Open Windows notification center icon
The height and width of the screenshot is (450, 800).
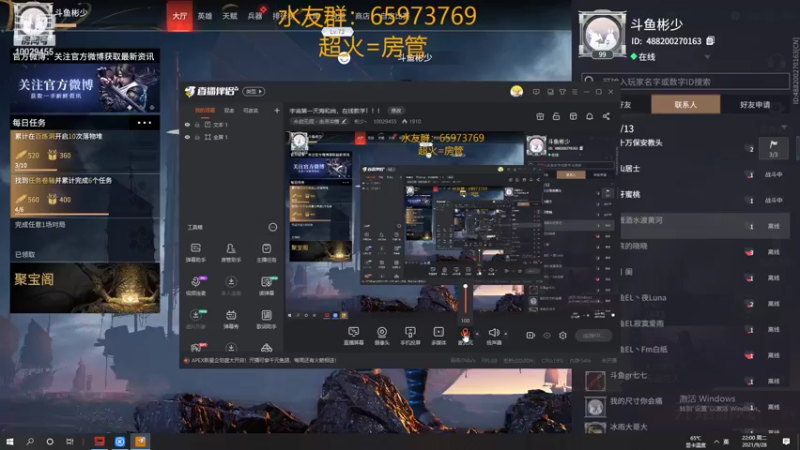pos(786,441)
